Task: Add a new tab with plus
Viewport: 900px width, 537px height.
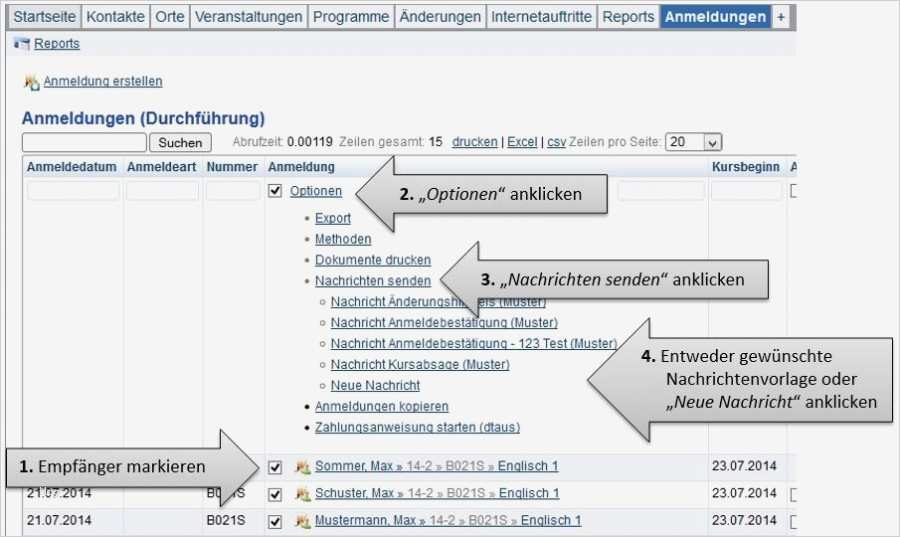Action: (781, 17)
